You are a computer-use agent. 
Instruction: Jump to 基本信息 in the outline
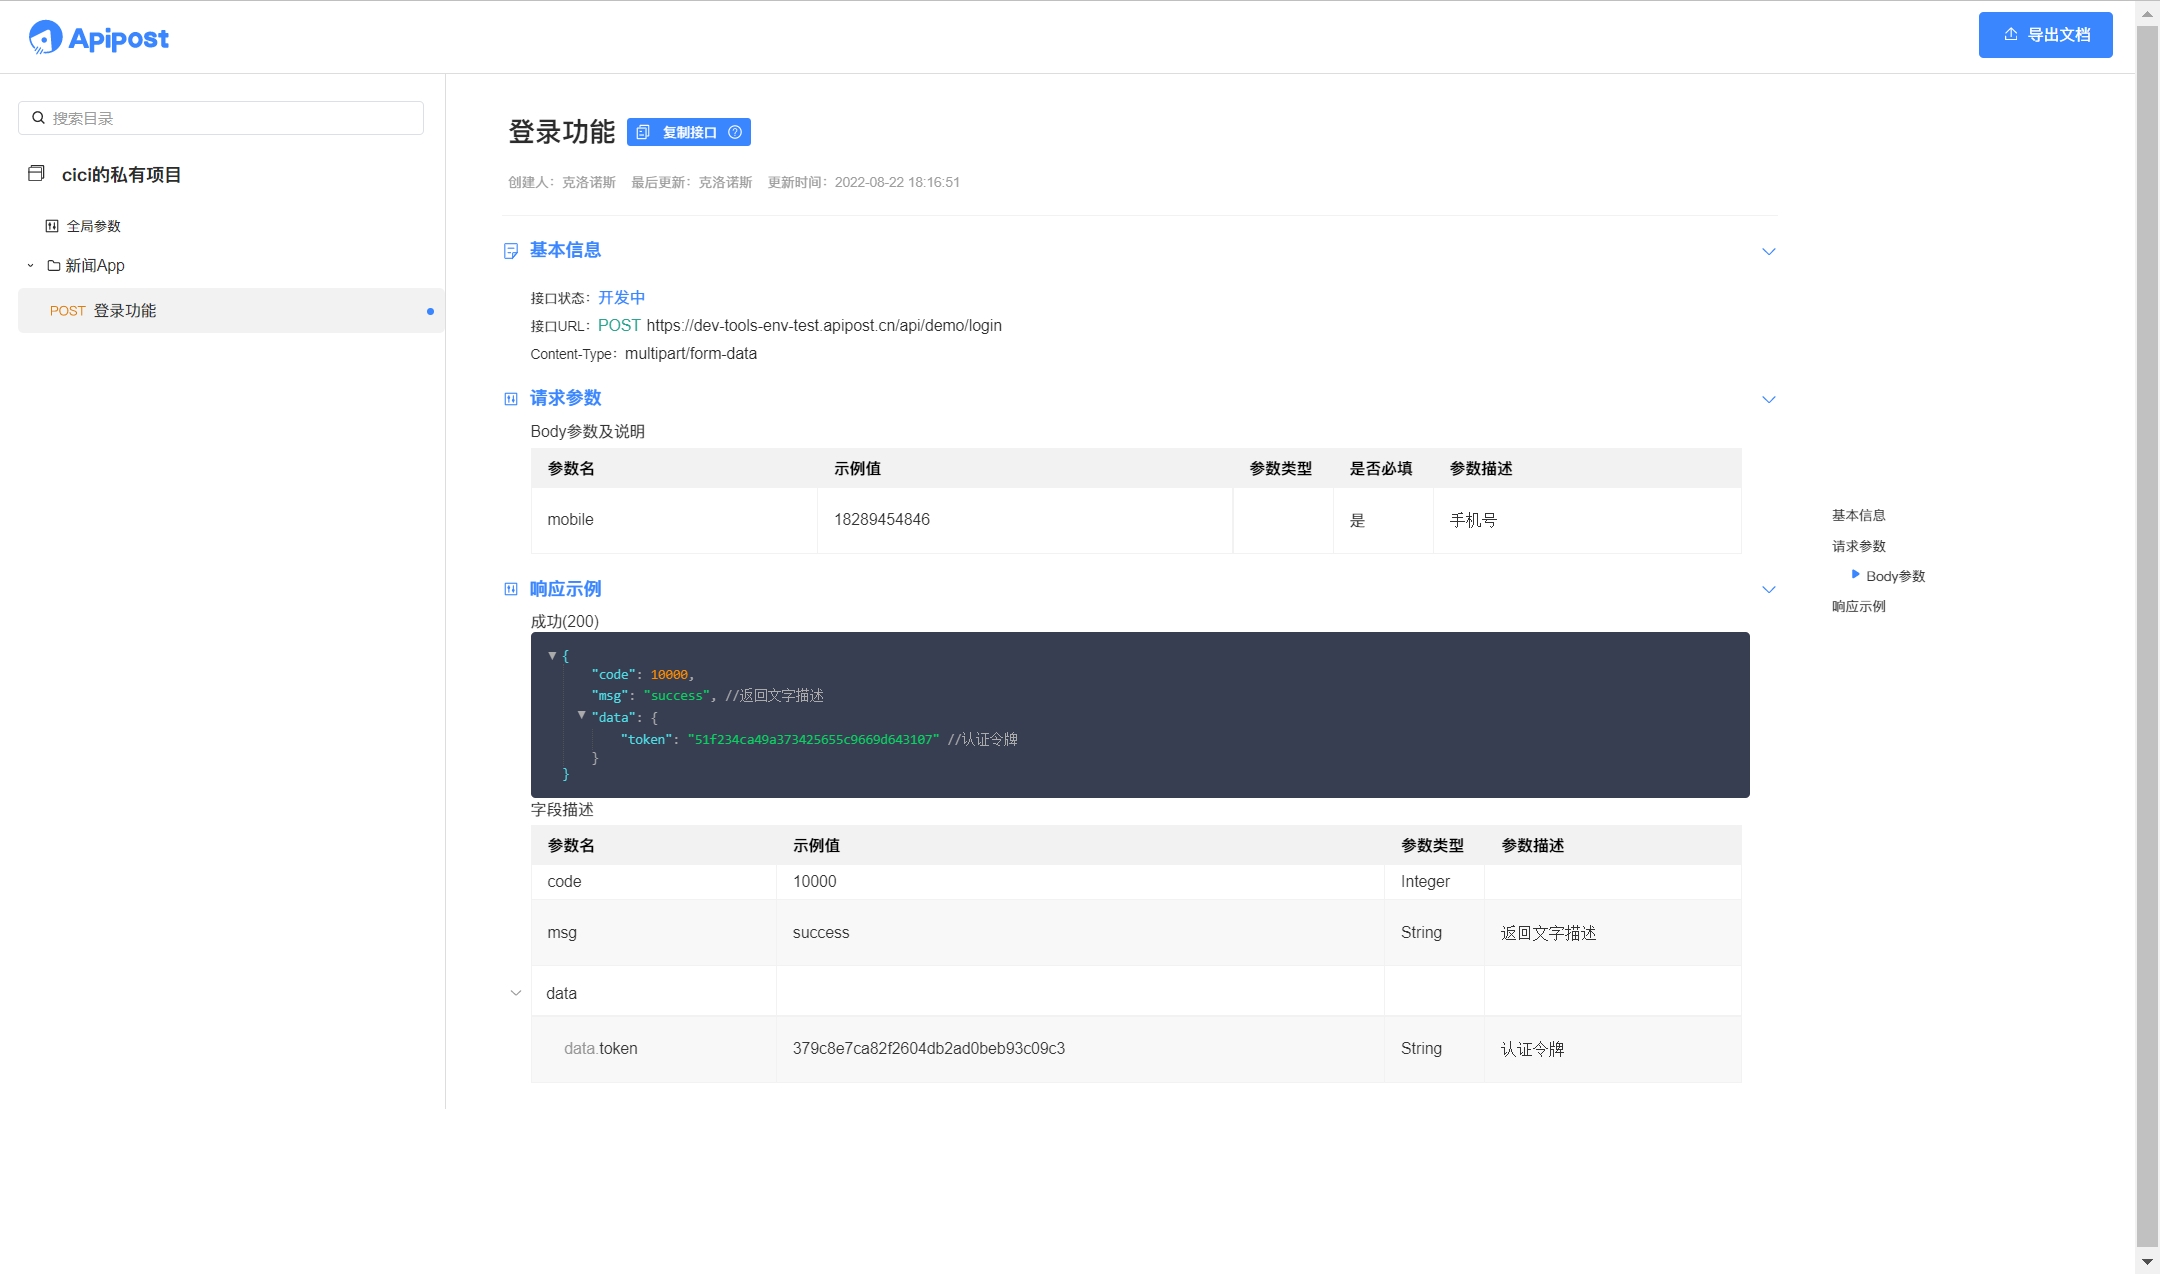[1859, 515]
